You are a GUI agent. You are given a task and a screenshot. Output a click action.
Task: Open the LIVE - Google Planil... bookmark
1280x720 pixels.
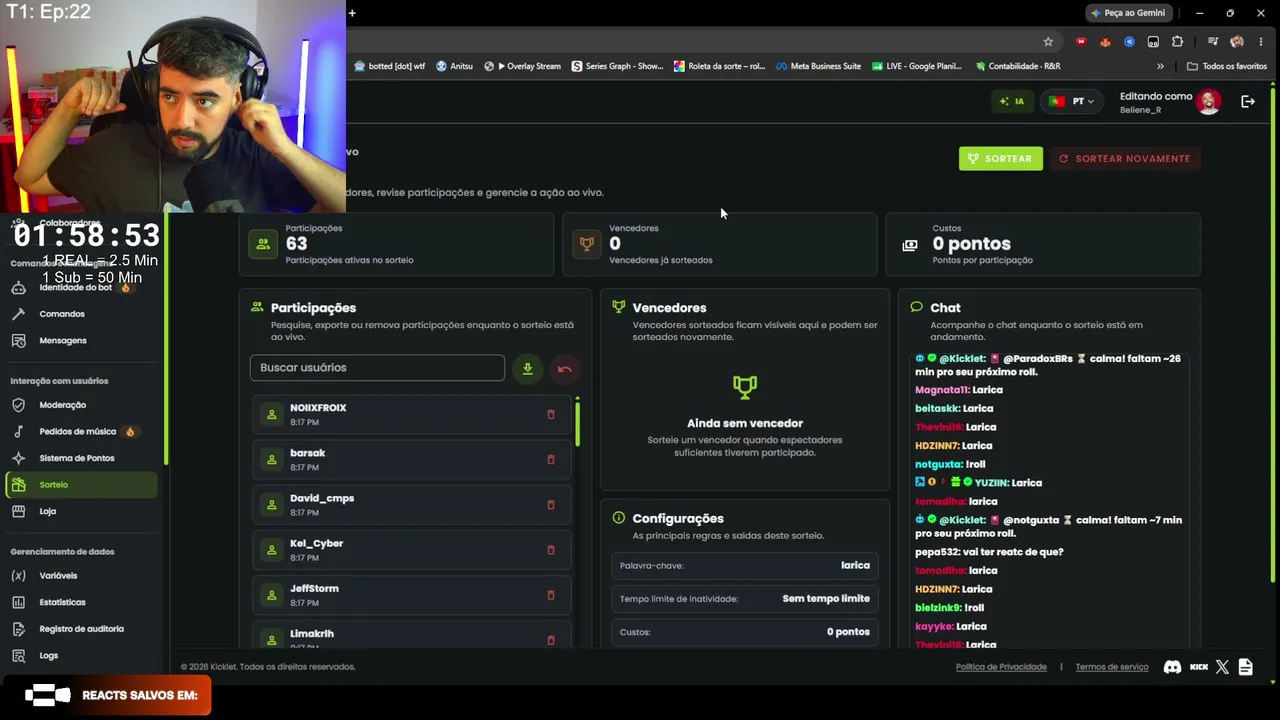pos(916,66)
